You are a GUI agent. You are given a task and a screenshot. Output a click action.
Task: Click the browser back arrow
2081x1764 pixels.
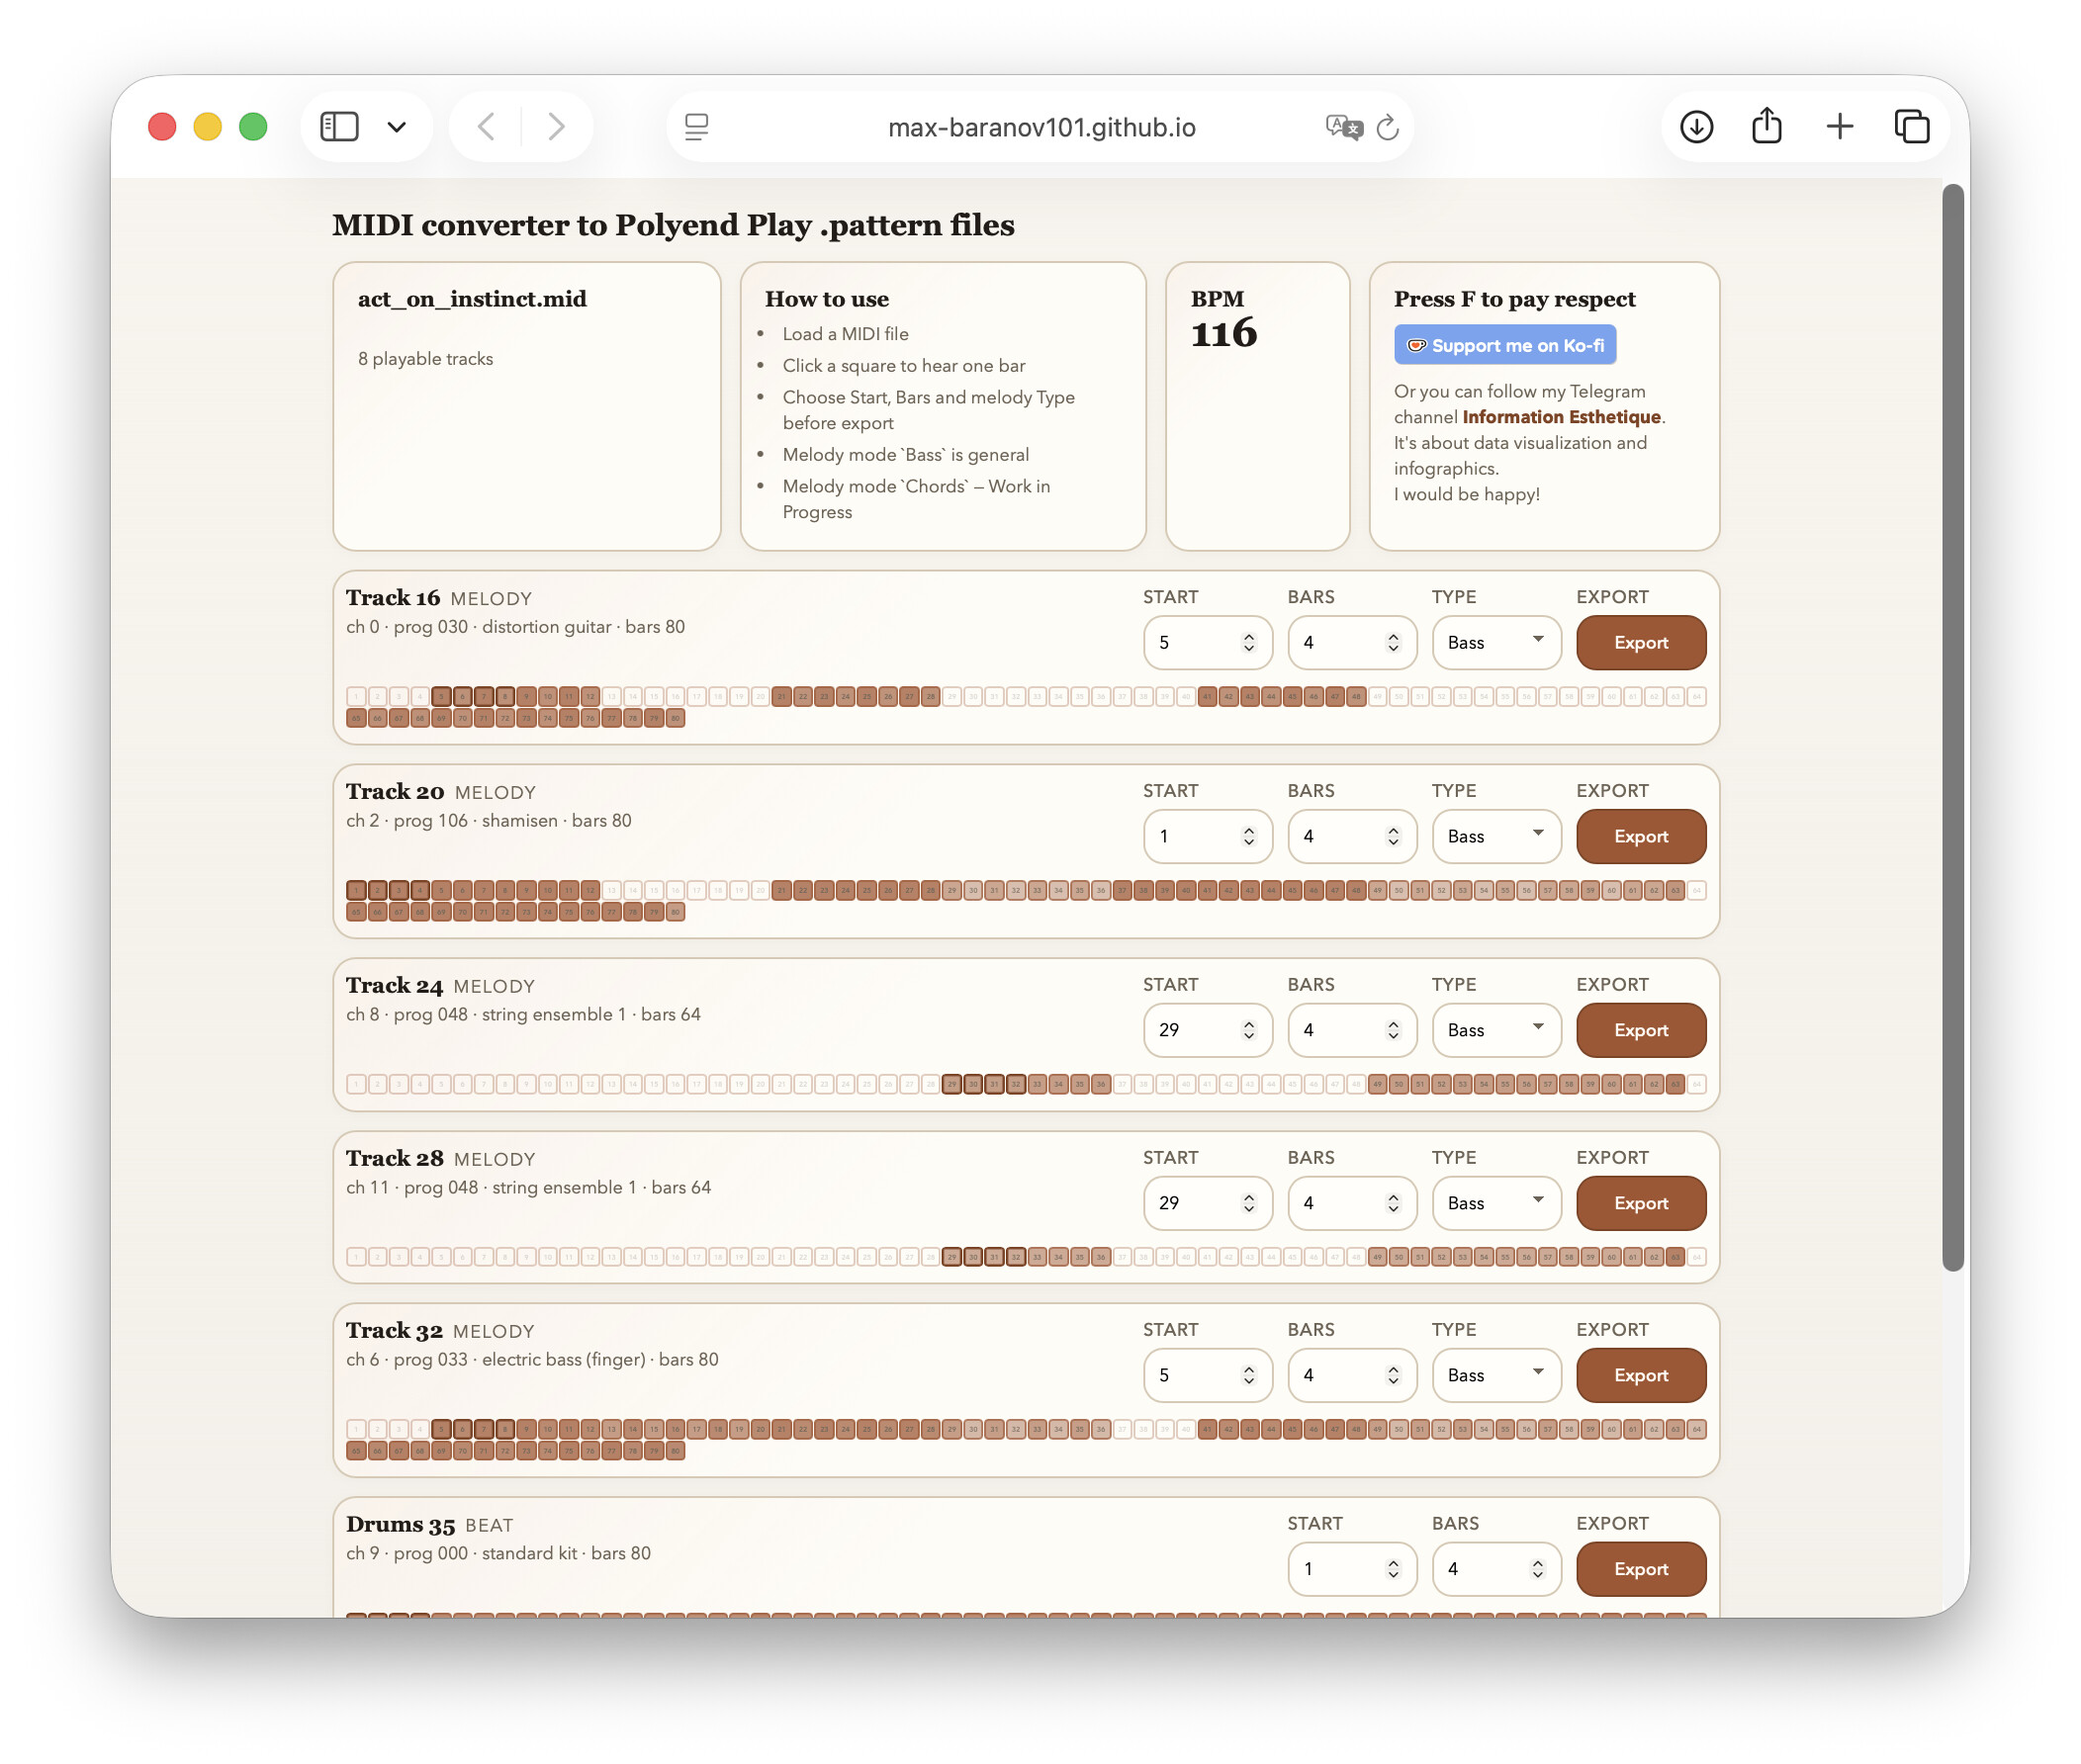tap(487, 127)
